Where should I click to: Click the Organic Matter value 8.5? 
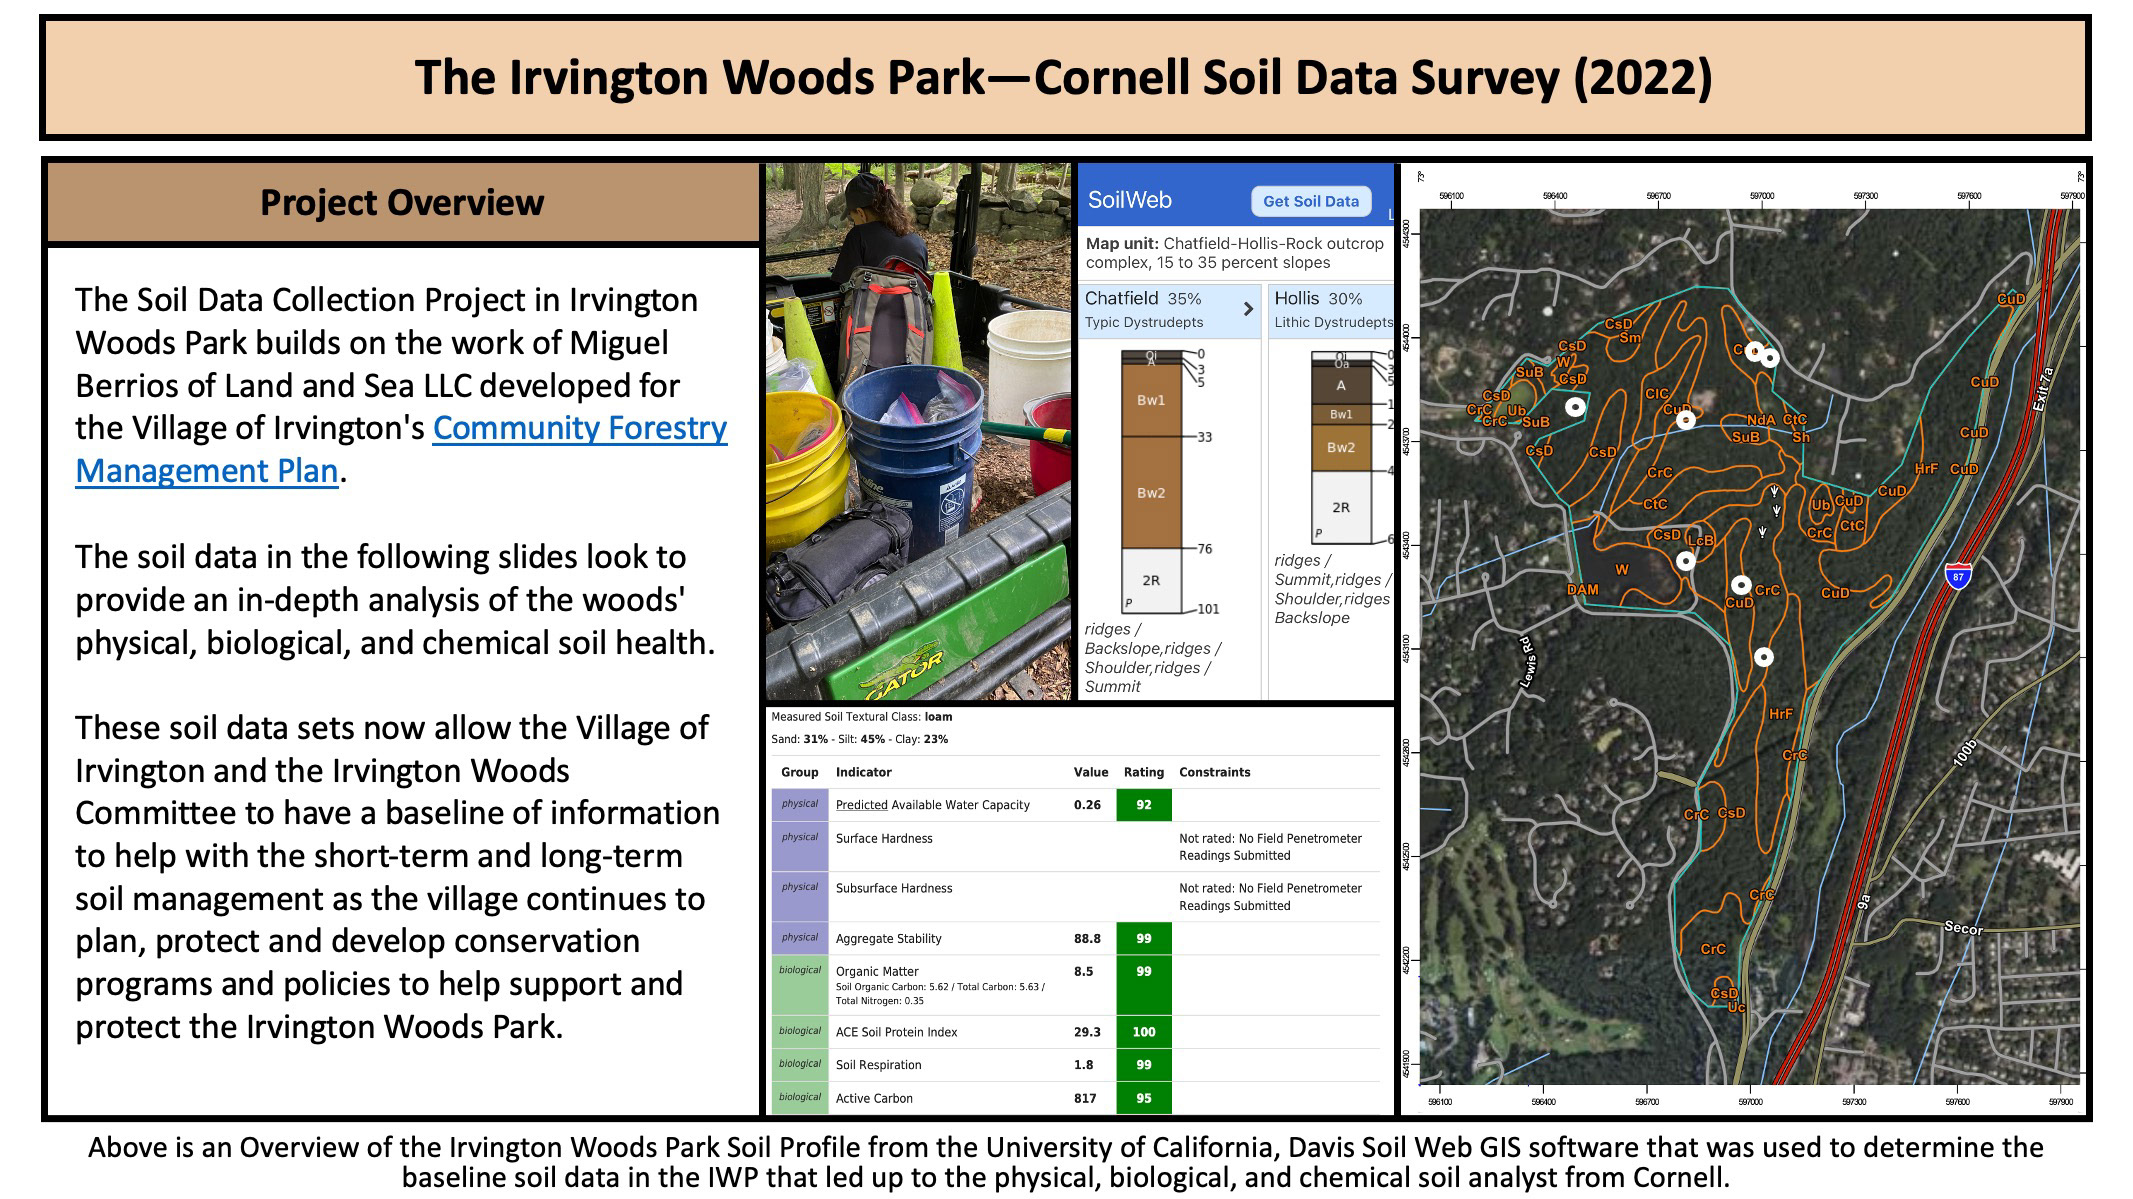(1083, 971)
